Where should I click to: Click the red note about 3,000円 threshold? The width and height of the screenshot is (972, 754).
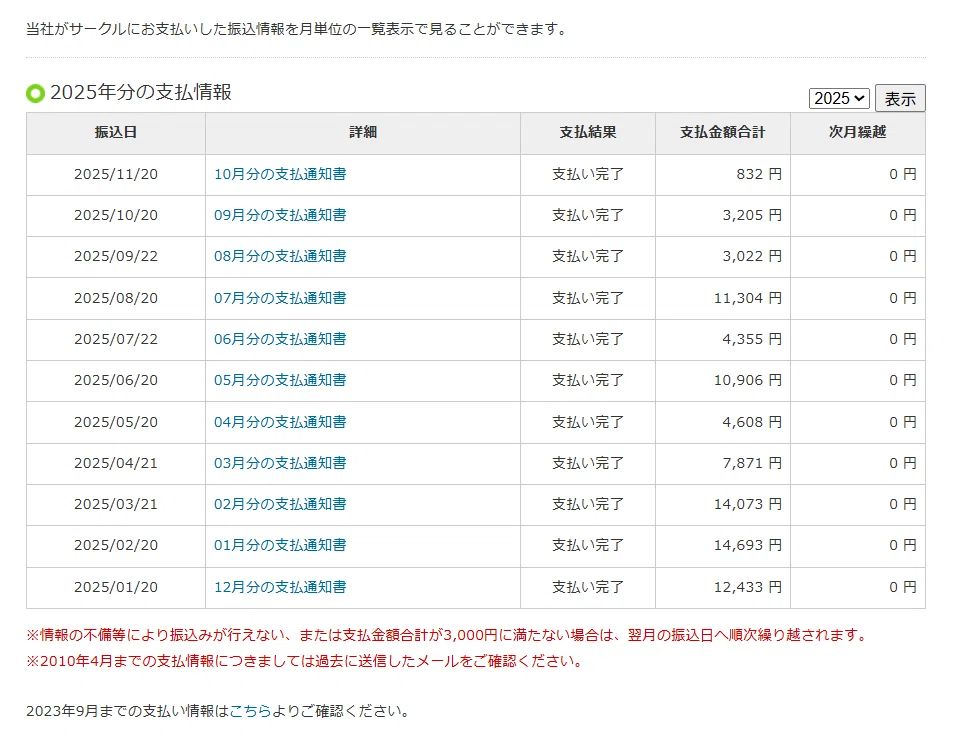click(x=446, y=635)
